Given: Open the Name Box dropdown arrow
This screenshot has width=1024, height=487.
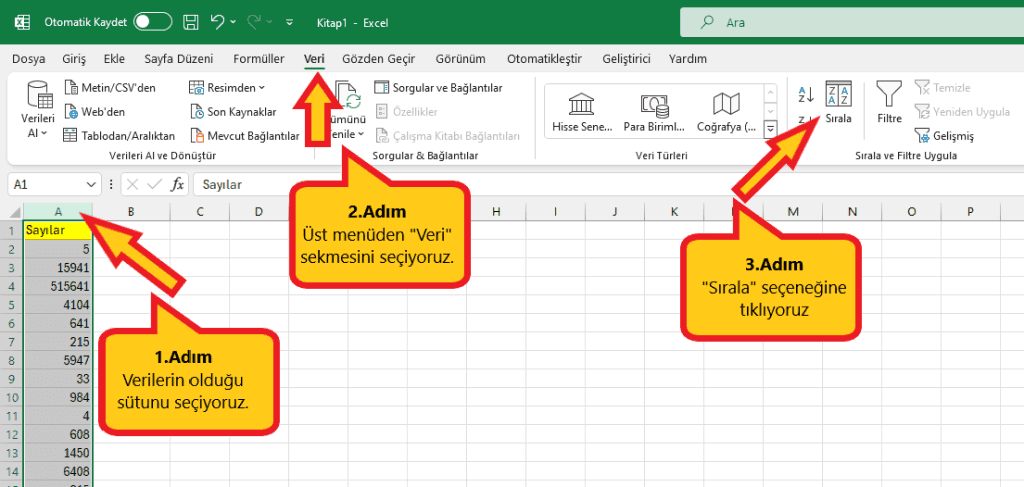Looking at the screenshot, I should [x=92, y=184].
